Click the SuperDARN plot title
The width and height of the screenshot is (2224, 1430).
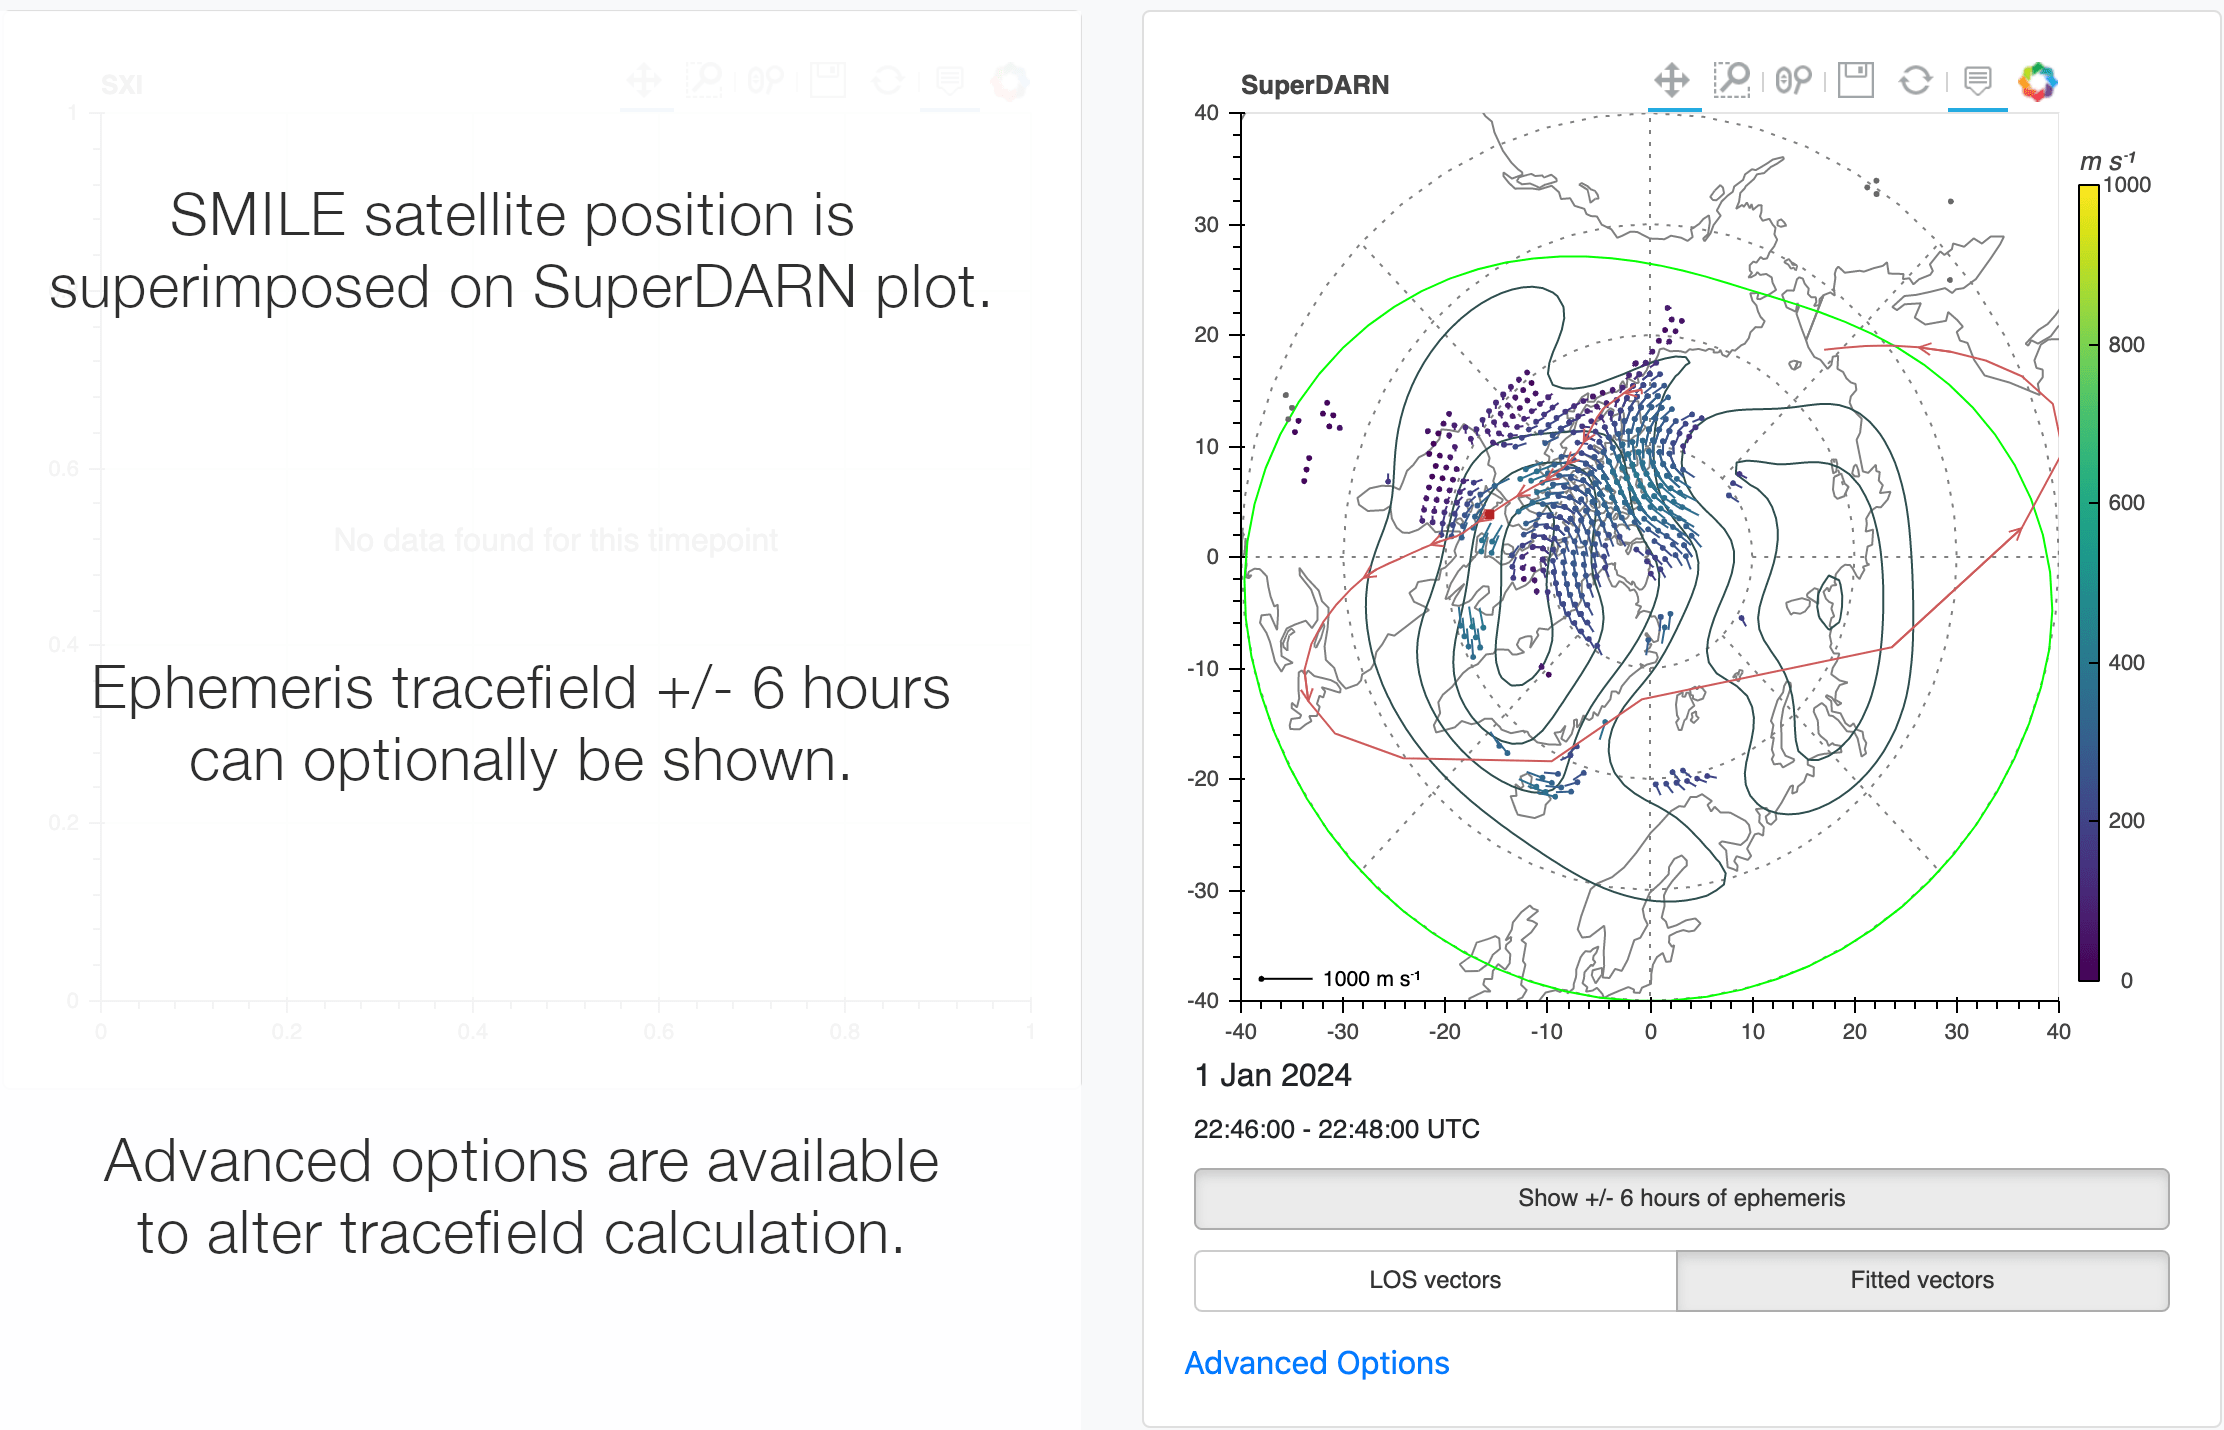tap(1315, 85)
